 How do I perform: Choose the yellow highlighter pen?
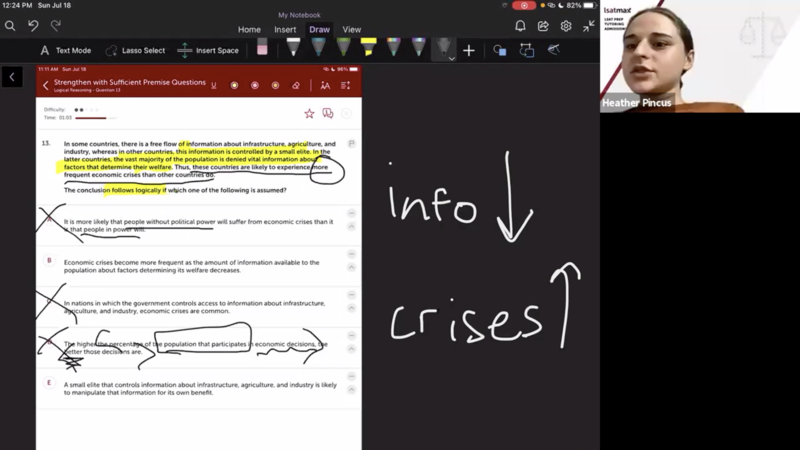[x=368, y=48]
